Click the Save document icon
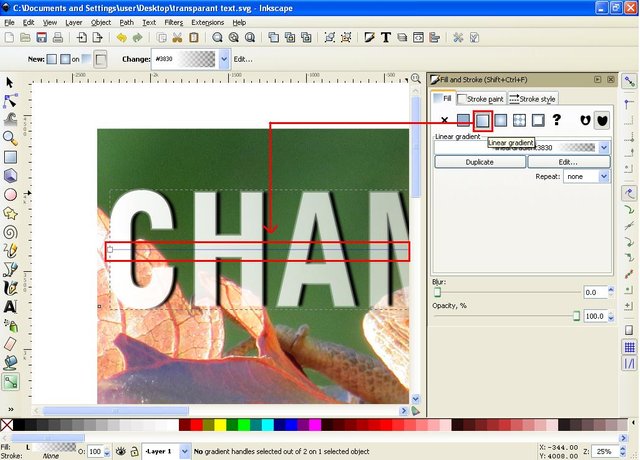The image size is (640, 460). [42, 38]
